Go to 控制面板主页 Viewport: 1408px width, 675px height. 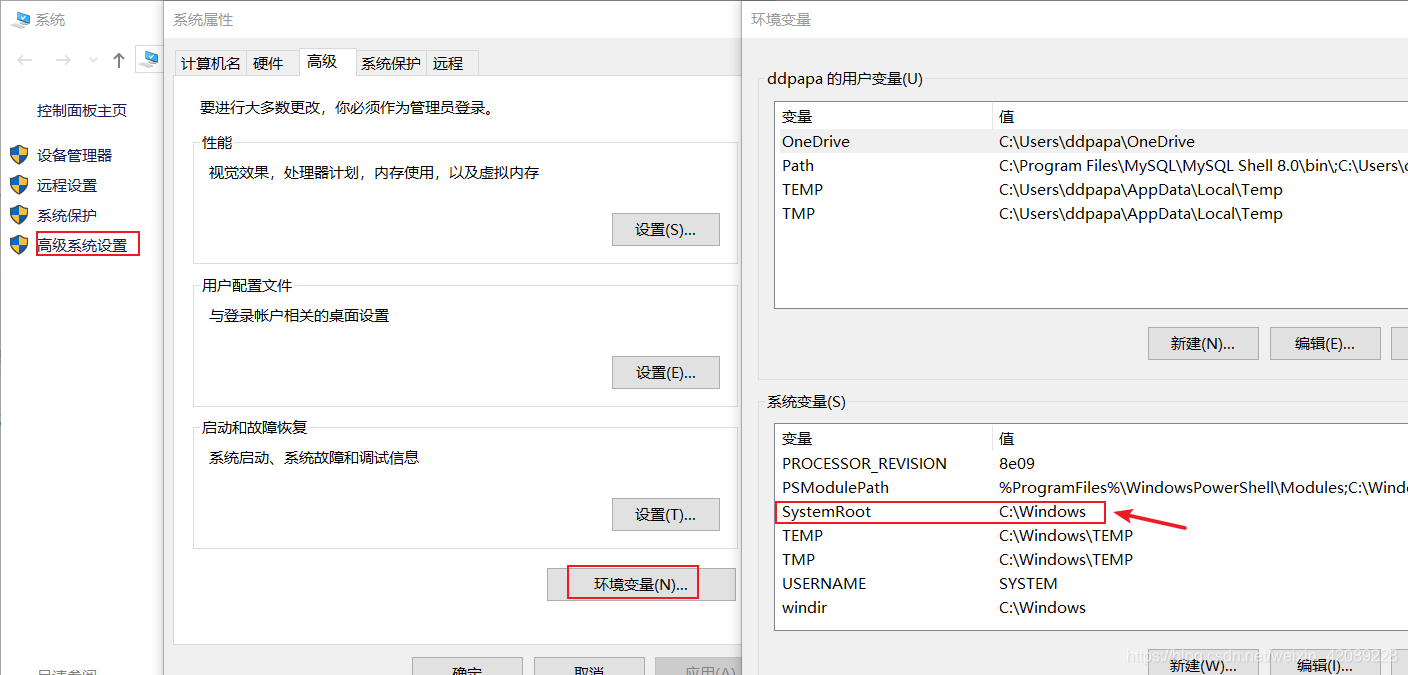82,110
